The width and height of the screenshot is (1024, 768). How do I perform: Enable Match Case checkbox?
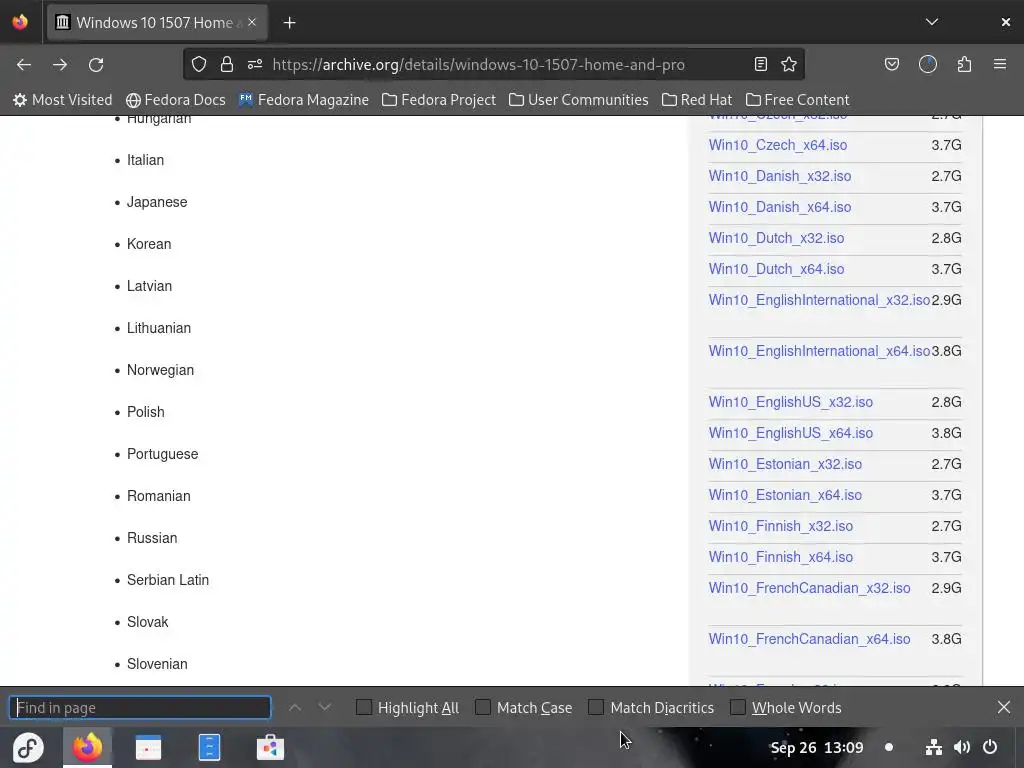click(x=483, y=707)
